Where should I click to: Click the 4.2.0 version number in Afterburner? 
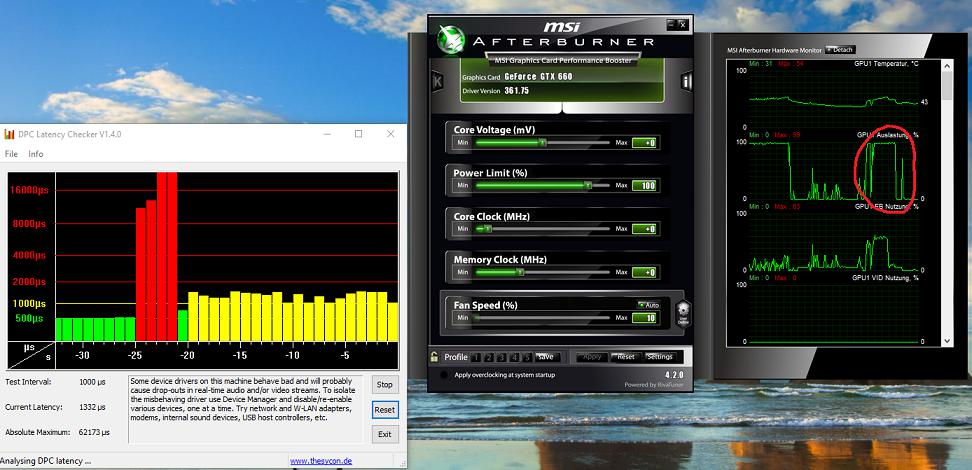point(674,375)
